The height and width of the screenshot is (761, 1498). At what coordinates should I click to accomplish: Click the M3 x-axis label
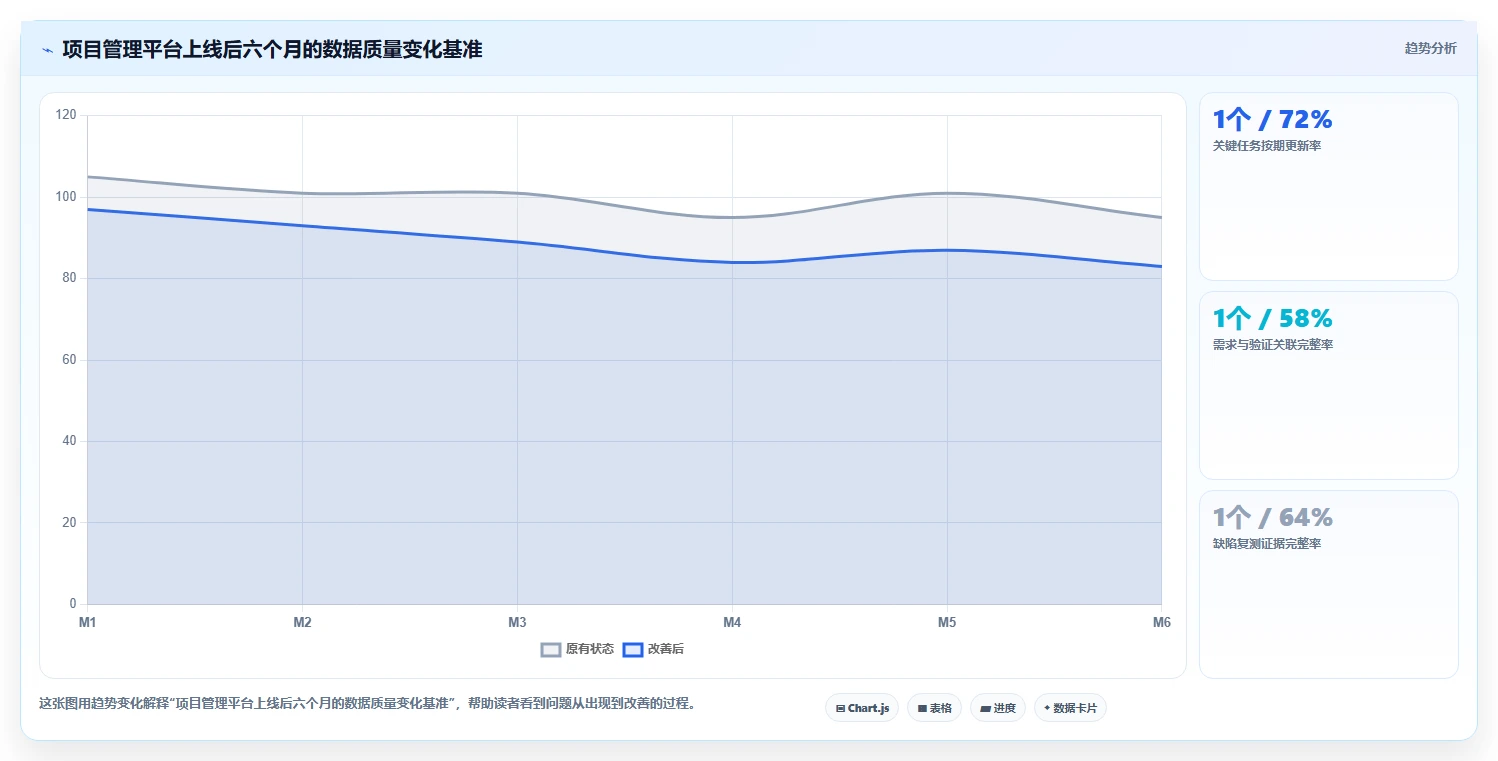tap(517, 622)
